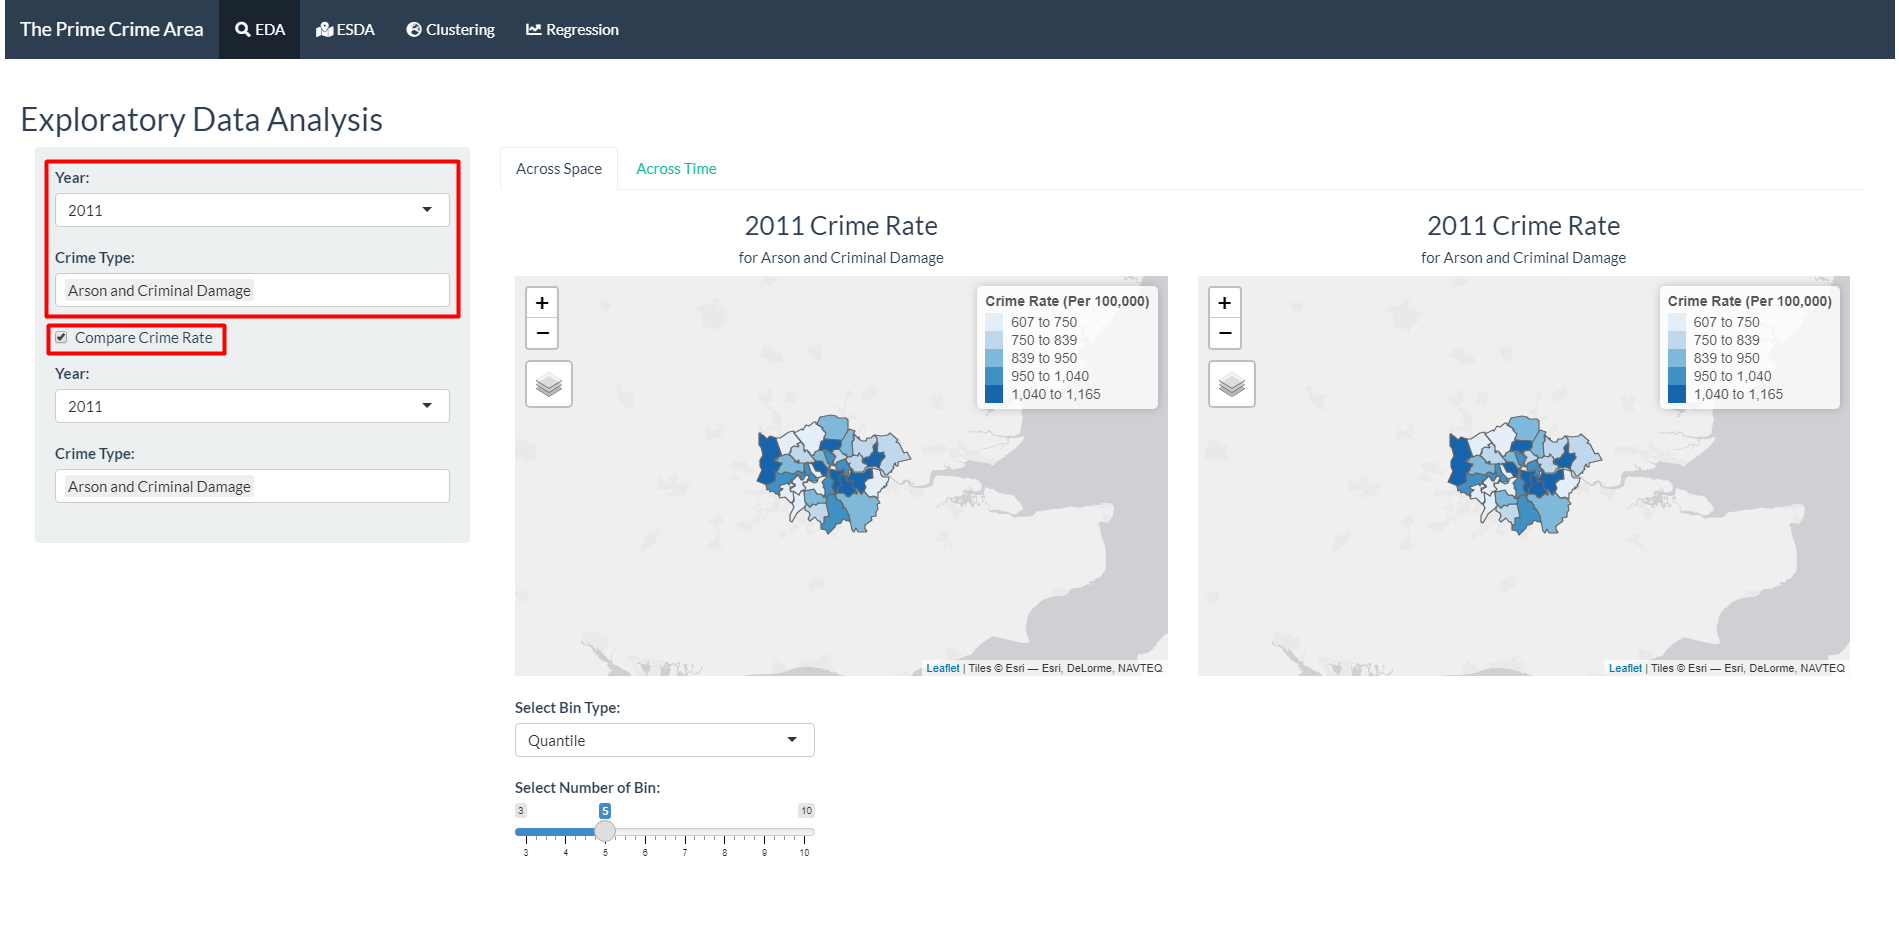Switch to the Across Time tab

(676, 169)
